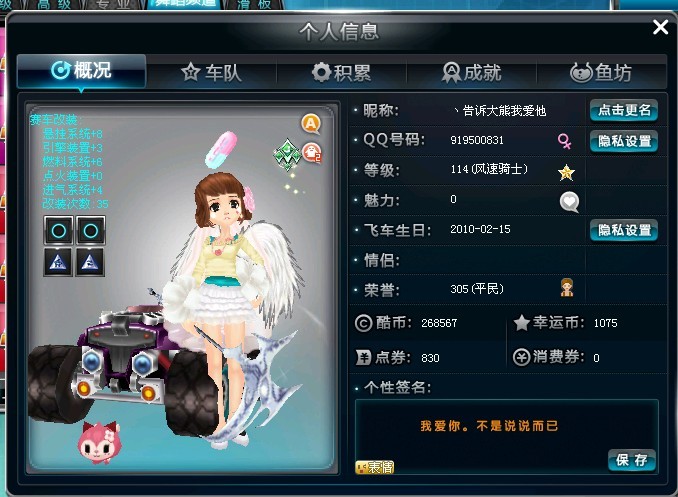Image resolution: width=678 pixels, height=497 pixels.
Task: Click the green diamond emblem icon
Action: pyautogui.click(x=287, y=154)
